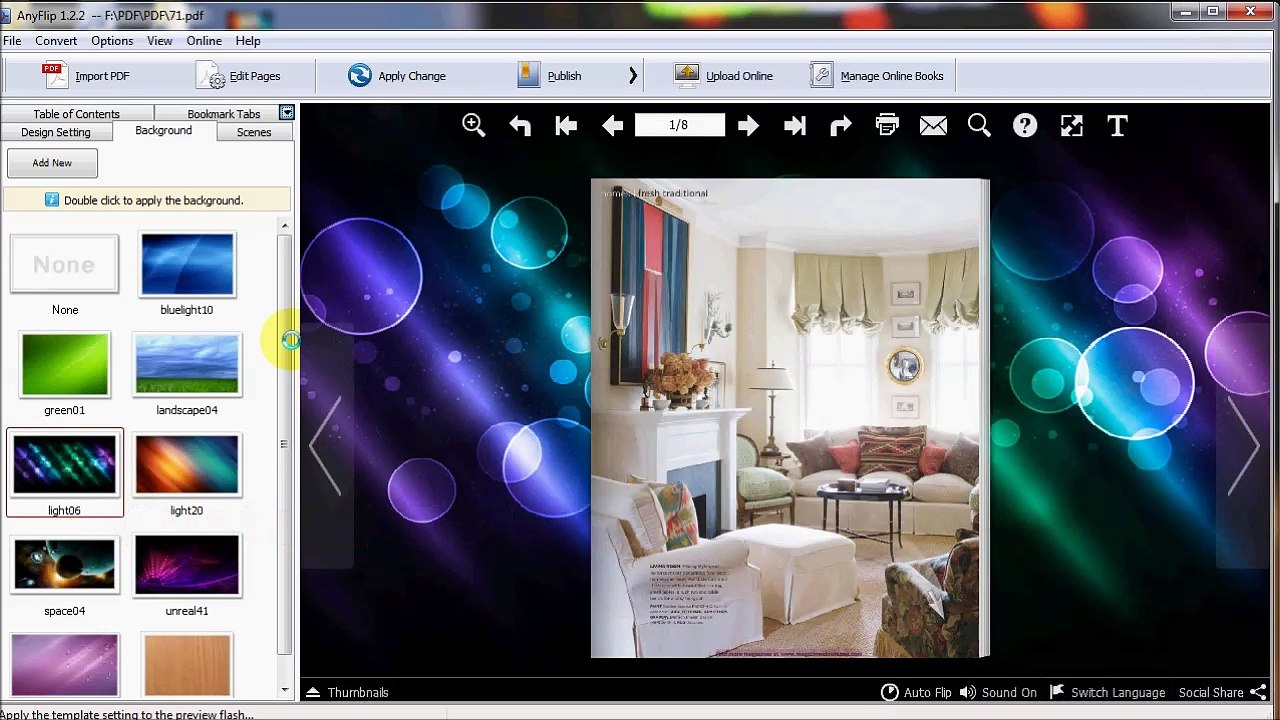Click the flipbook page preview
Screen dimensions: 1280x720
click(790, 418)
